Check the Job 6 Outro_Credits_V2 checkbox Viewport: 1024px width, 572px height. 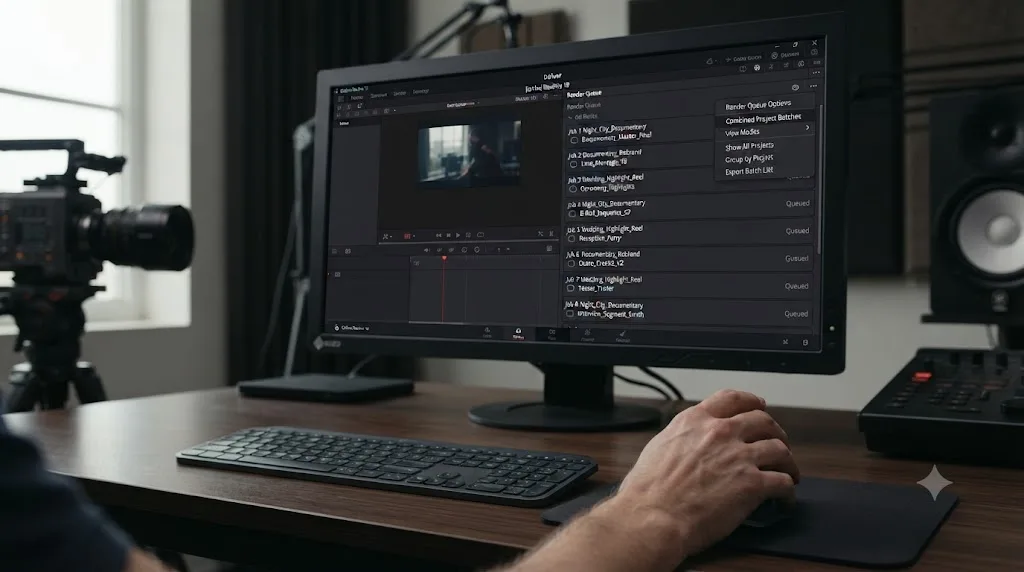571,264
